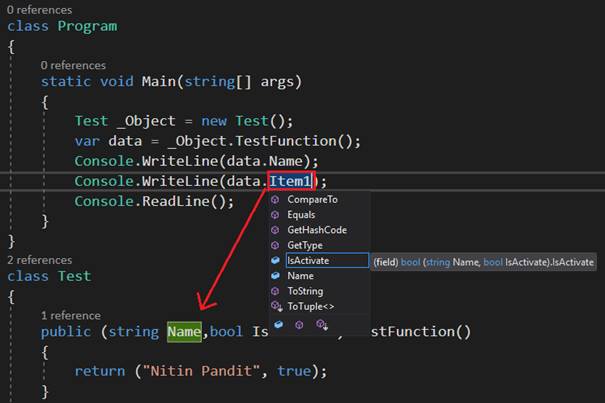The height and width of the screenshot is (403, 605).
Task: Open the 0 references lens above Main
Action: point(73,65)
